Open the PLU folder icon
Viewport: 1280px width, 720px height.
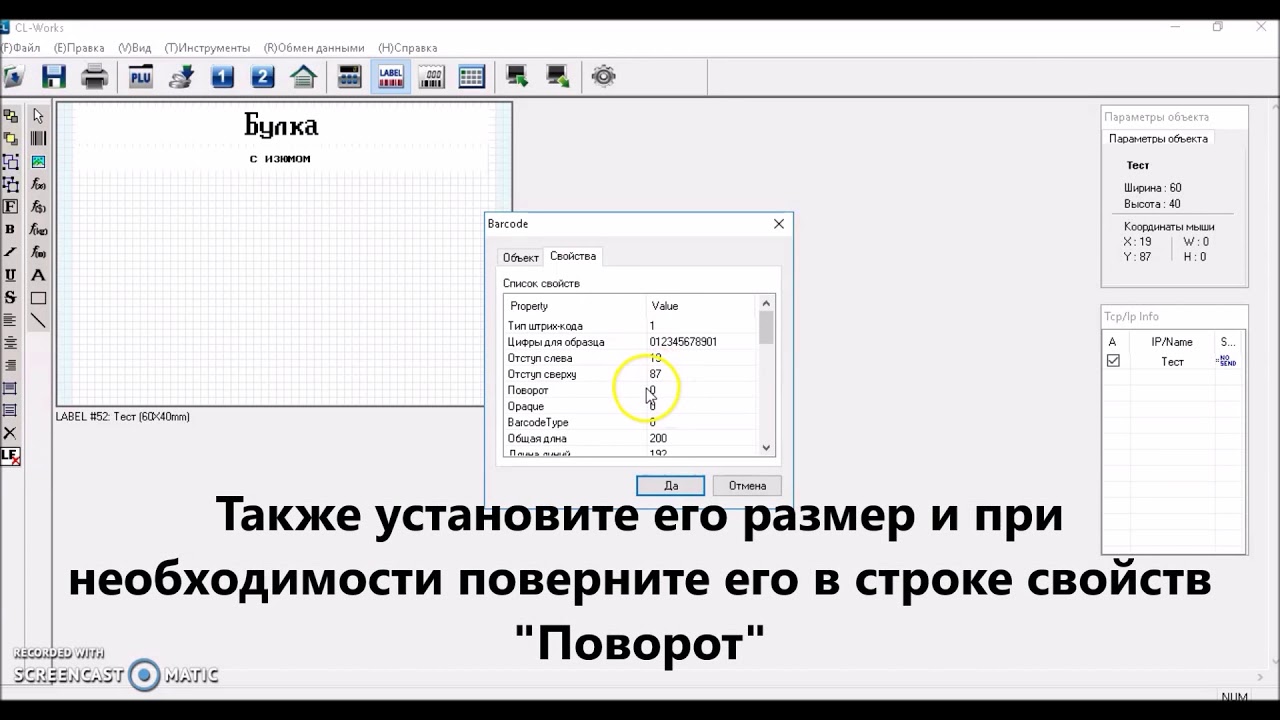[x=140, y=76]
